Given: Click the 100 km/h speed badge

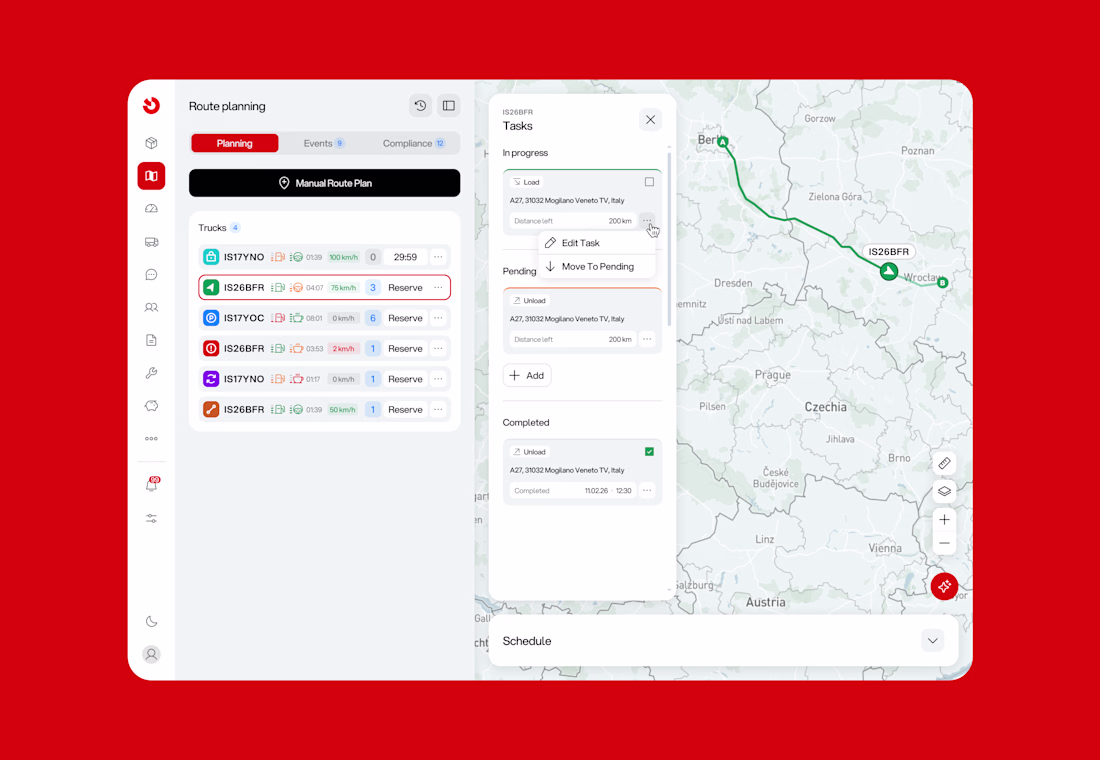Looking at the screenshot, I should 344,257.
